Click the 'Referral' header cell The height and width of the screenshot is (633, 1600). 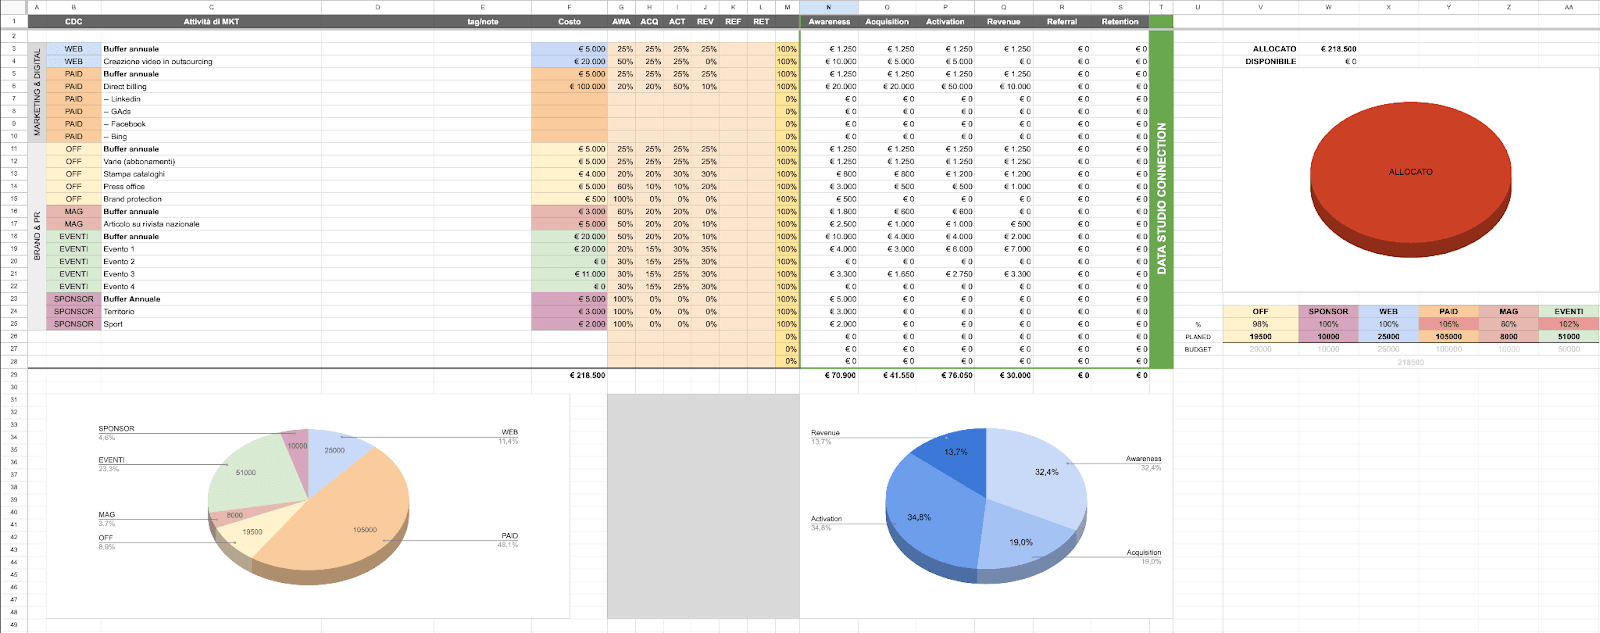pos(1062,21)
